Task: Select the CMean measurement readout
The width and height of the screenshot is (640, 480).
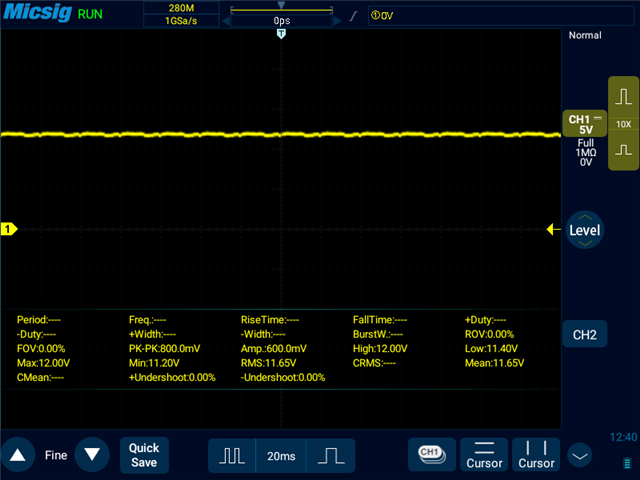Action: [40, 377]
